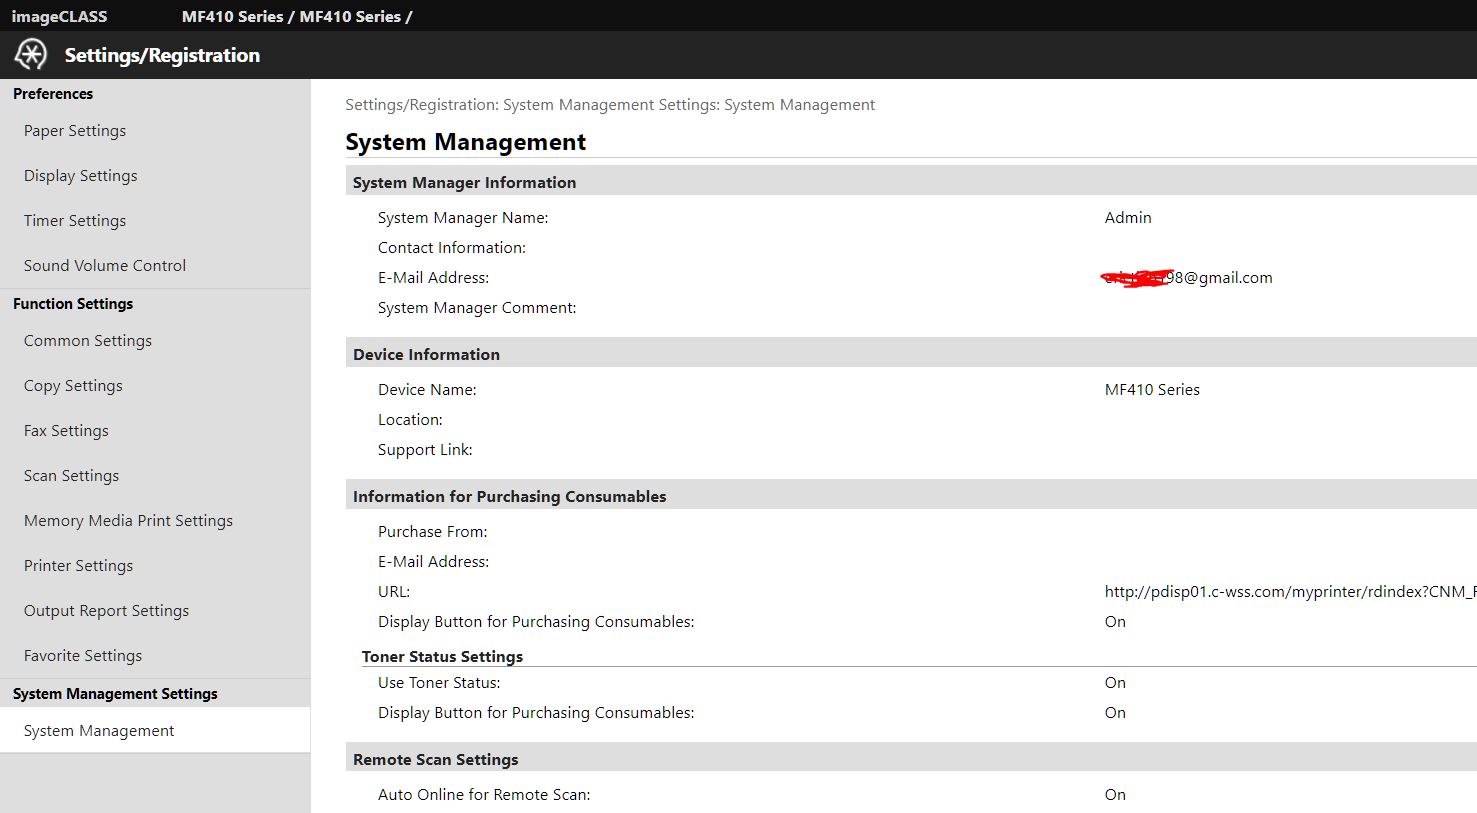Open Sound Volume Control
The image size is (1477, 813).
pyautogui.click(x=105, y=266)
